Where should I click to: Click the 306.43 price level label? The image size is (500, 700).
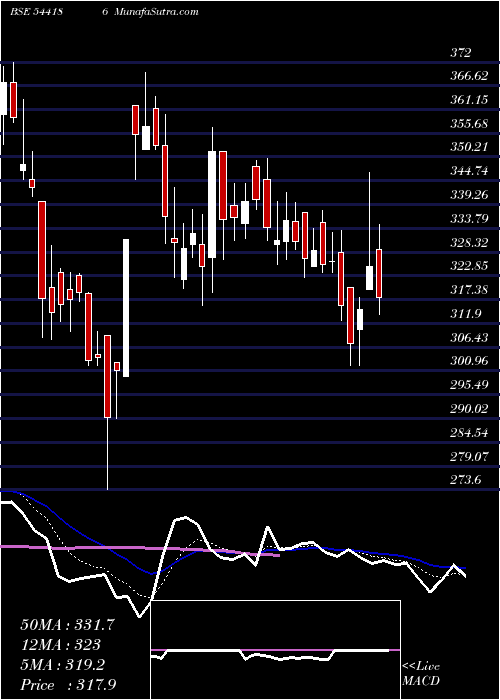pos(469,338)
